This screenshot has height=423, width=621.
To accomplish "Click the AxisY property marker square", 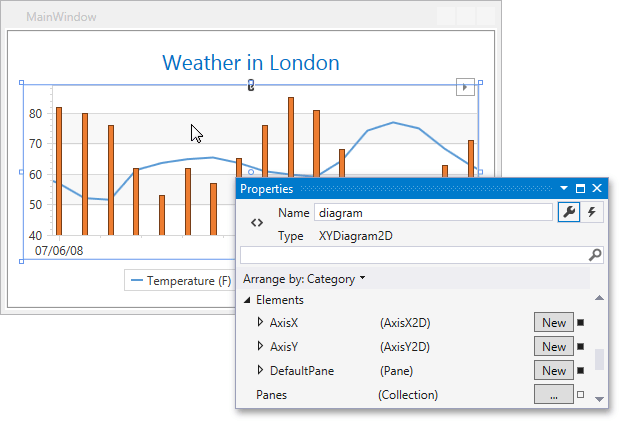I will [581, 347].
